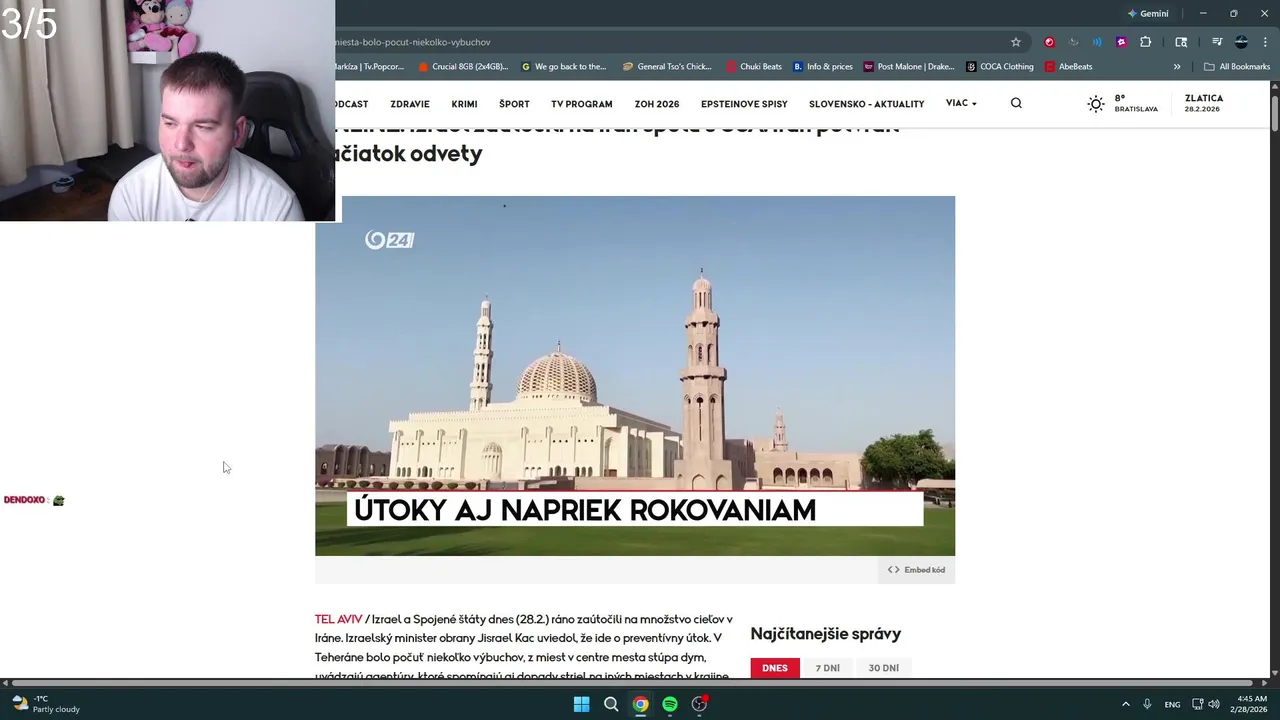This screenshot has width=1280, height=720.
Task: Open the SLOVENSKO - AKTUALITY section
Action: (x=866, y=104)
